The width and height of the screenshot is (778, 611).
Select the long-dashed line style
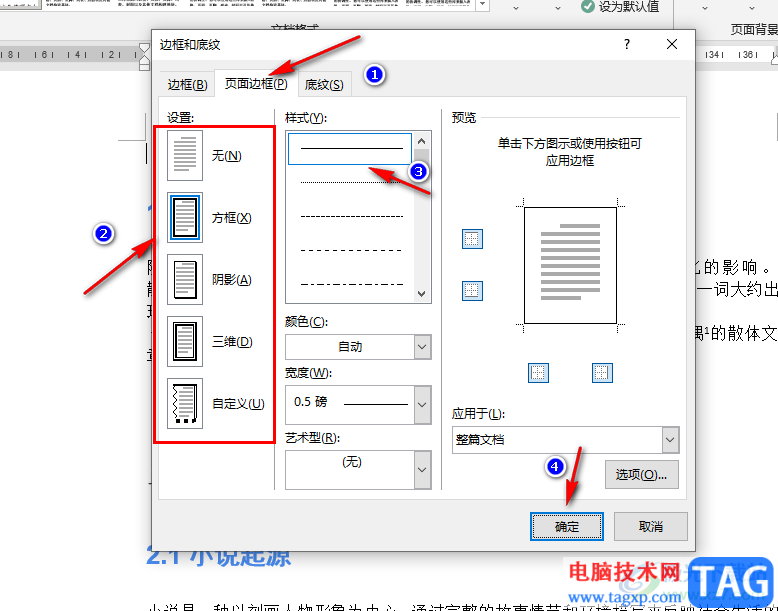[x=350, y=250]
